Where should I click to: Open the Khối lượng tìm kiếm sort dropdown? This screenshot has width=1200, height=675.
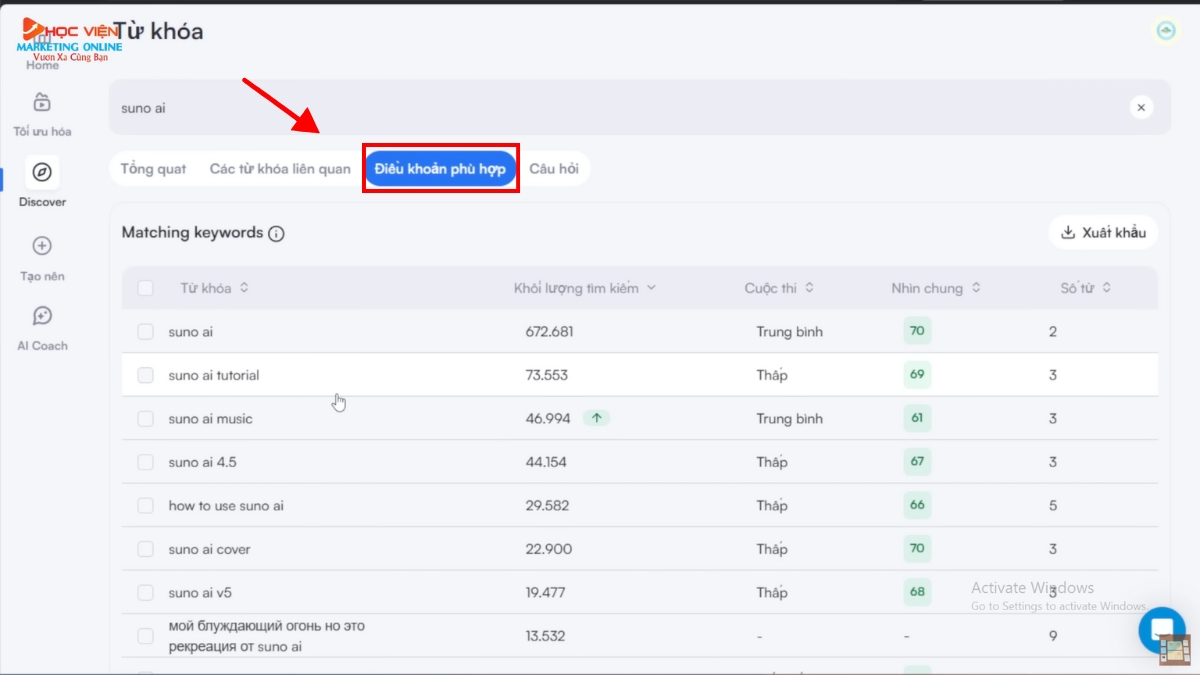(651, 287)
